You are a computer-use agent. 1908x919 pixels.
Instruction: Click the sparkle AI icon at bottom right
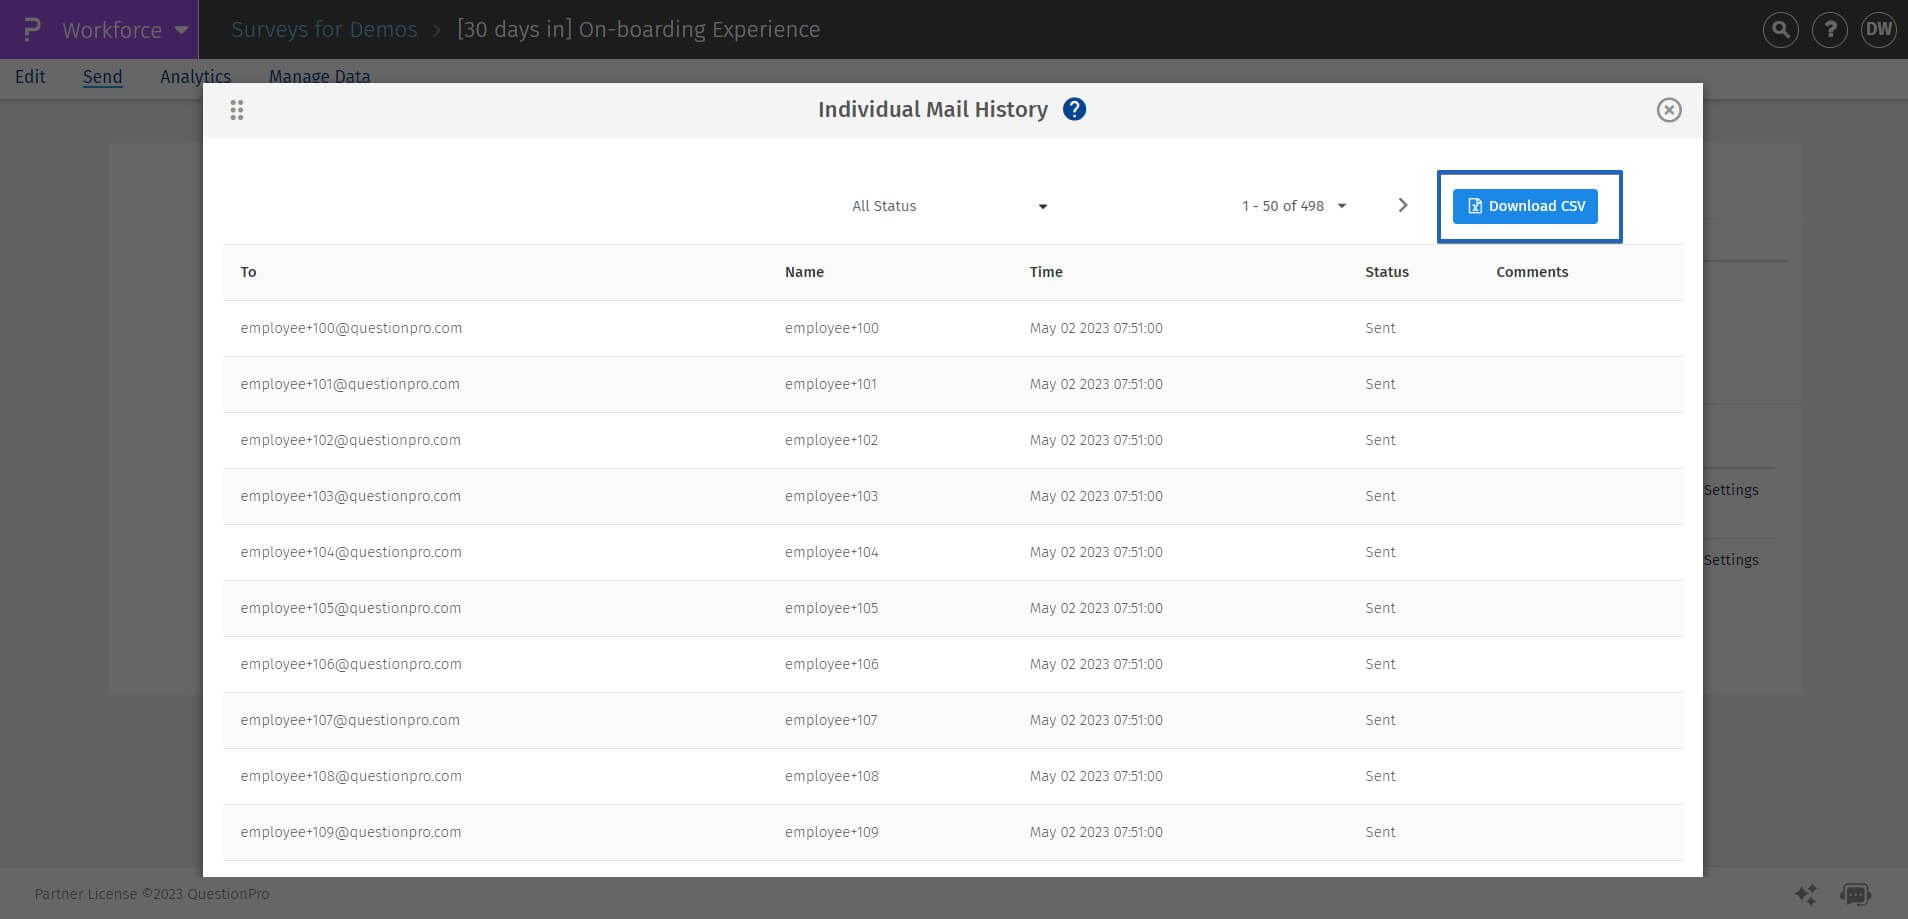pos(1805,894)
